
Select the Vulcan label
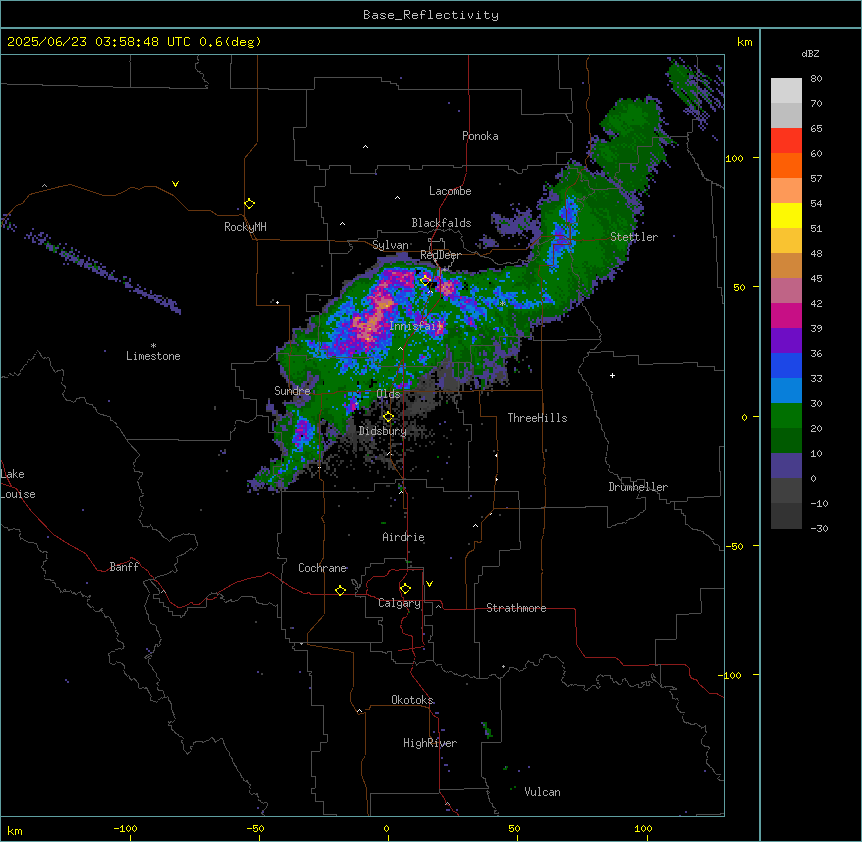pyautogui.click(x=543, y=792)
